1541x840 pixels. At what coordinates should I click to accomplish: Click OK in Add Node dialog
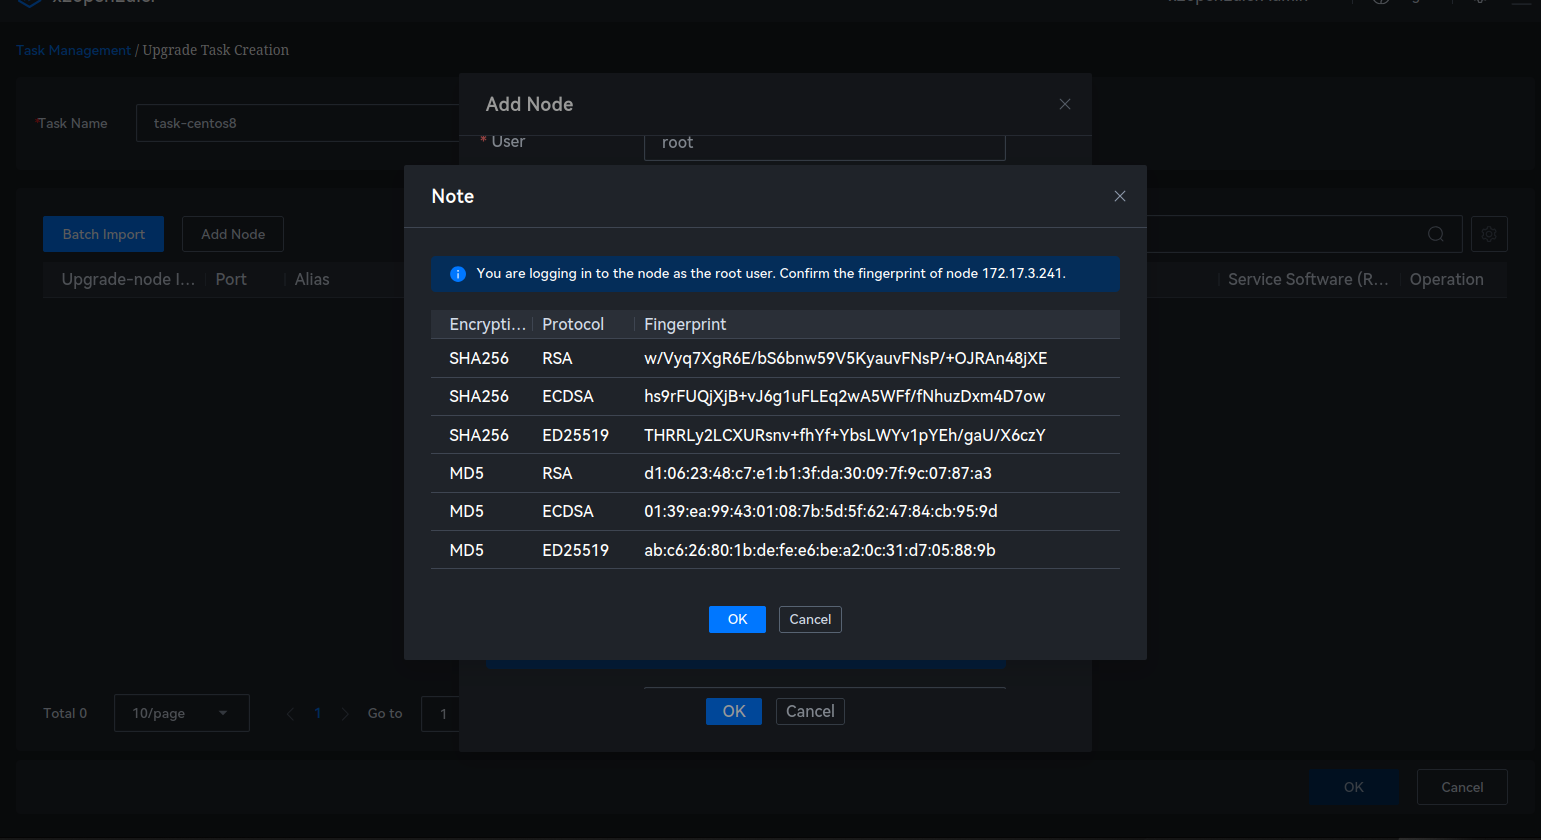coord(733,711)
